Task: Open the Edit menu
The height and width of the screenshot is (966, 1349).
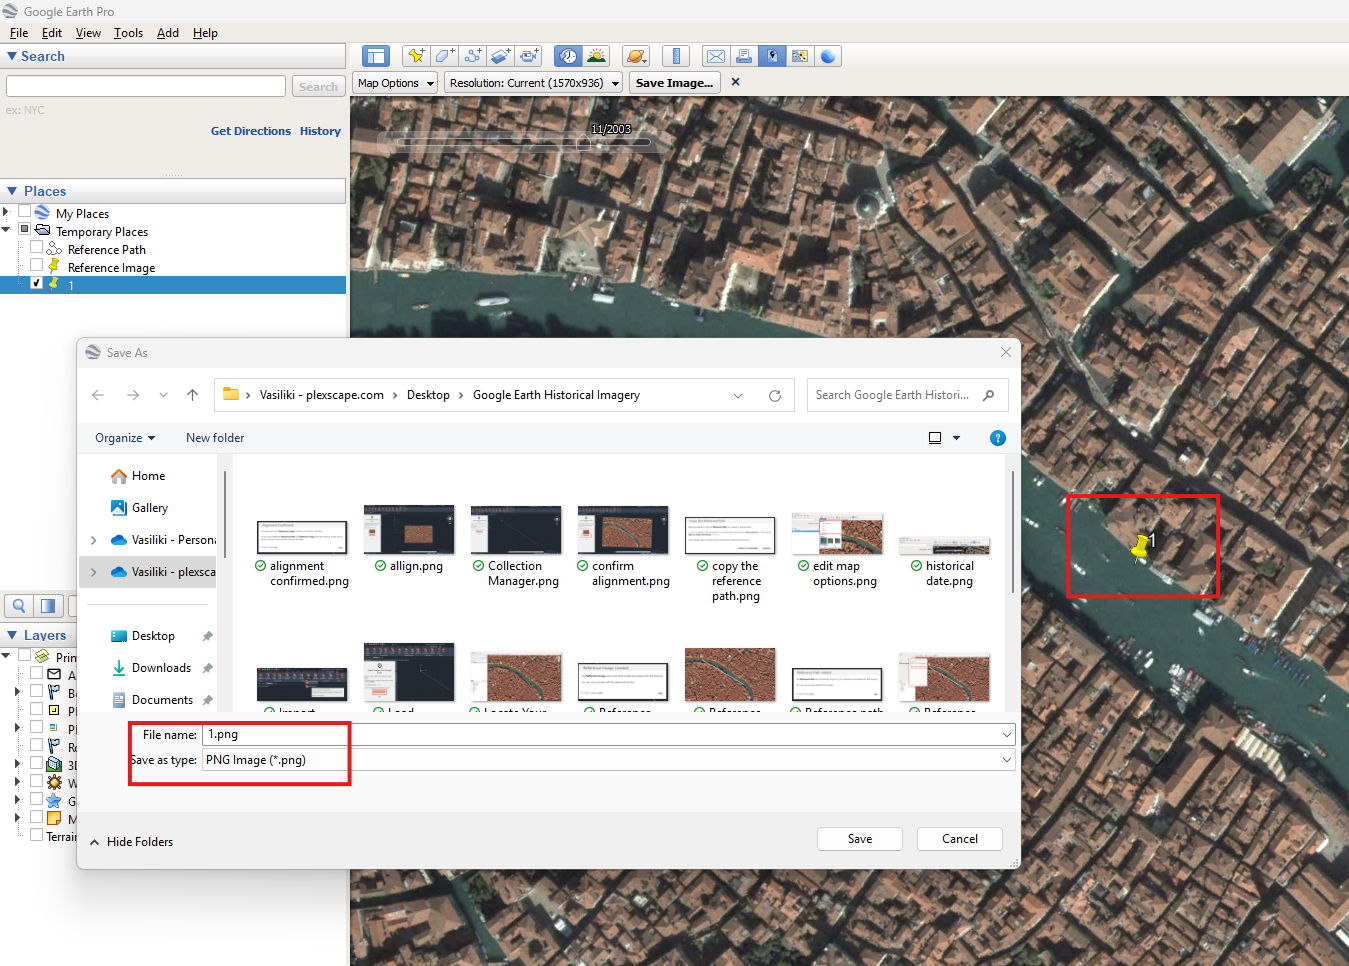Action: pyautogui.click(x=52, y=33)
